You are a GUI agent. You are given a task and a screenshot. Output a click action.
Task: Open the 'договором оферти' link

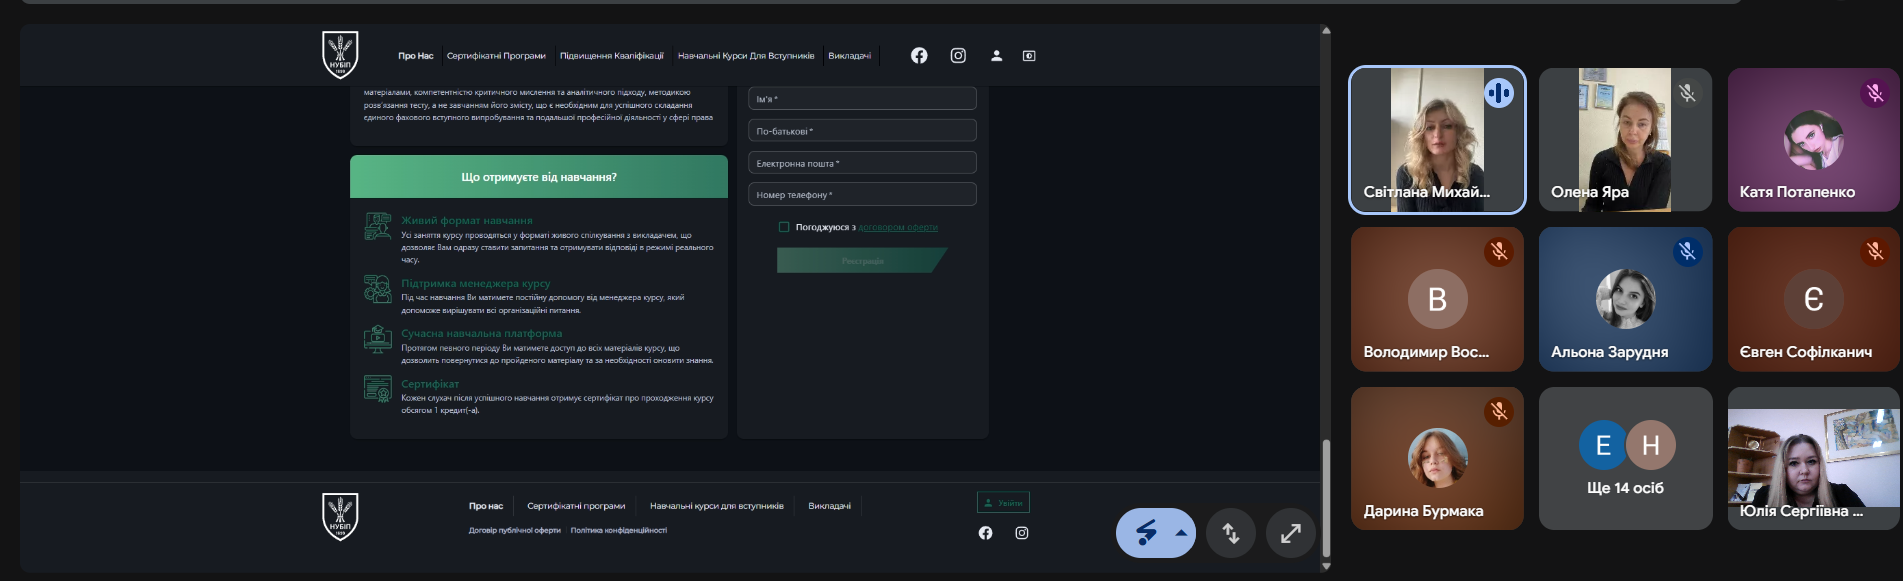pos(898,228)
